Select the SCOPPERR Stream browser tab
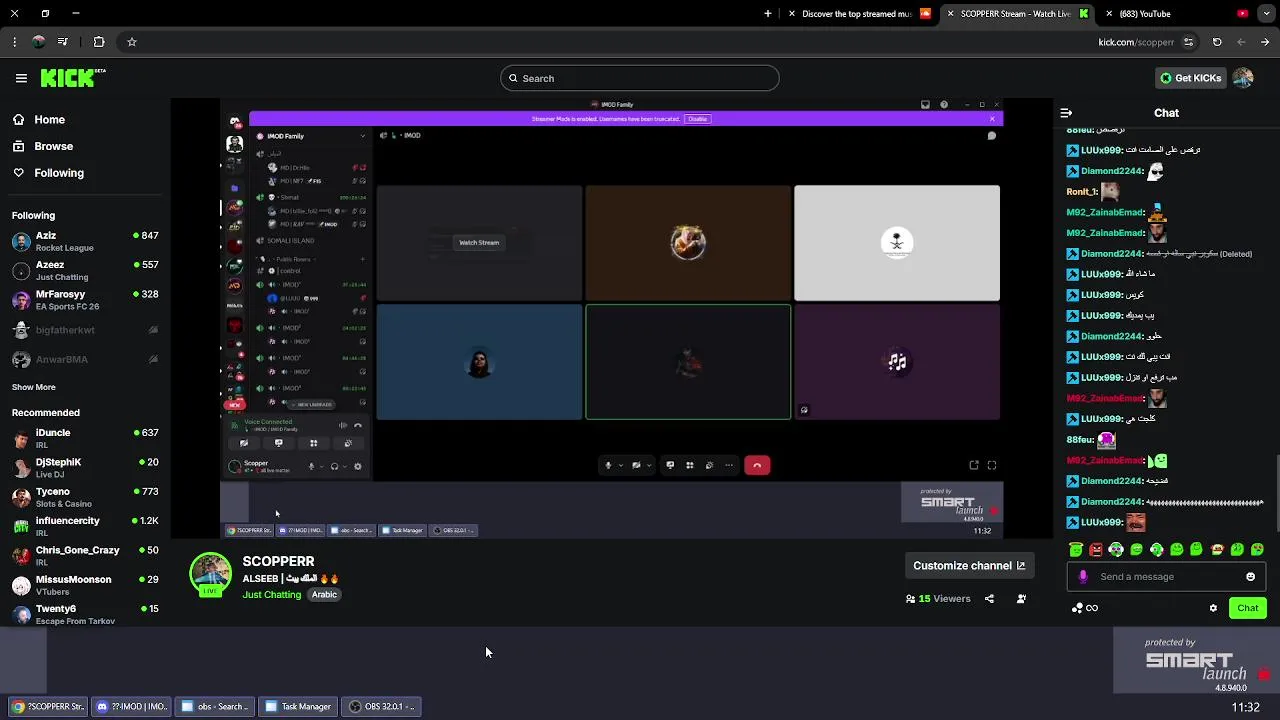Viewport: 1280px width, 720px height. tap(1016, 14)
